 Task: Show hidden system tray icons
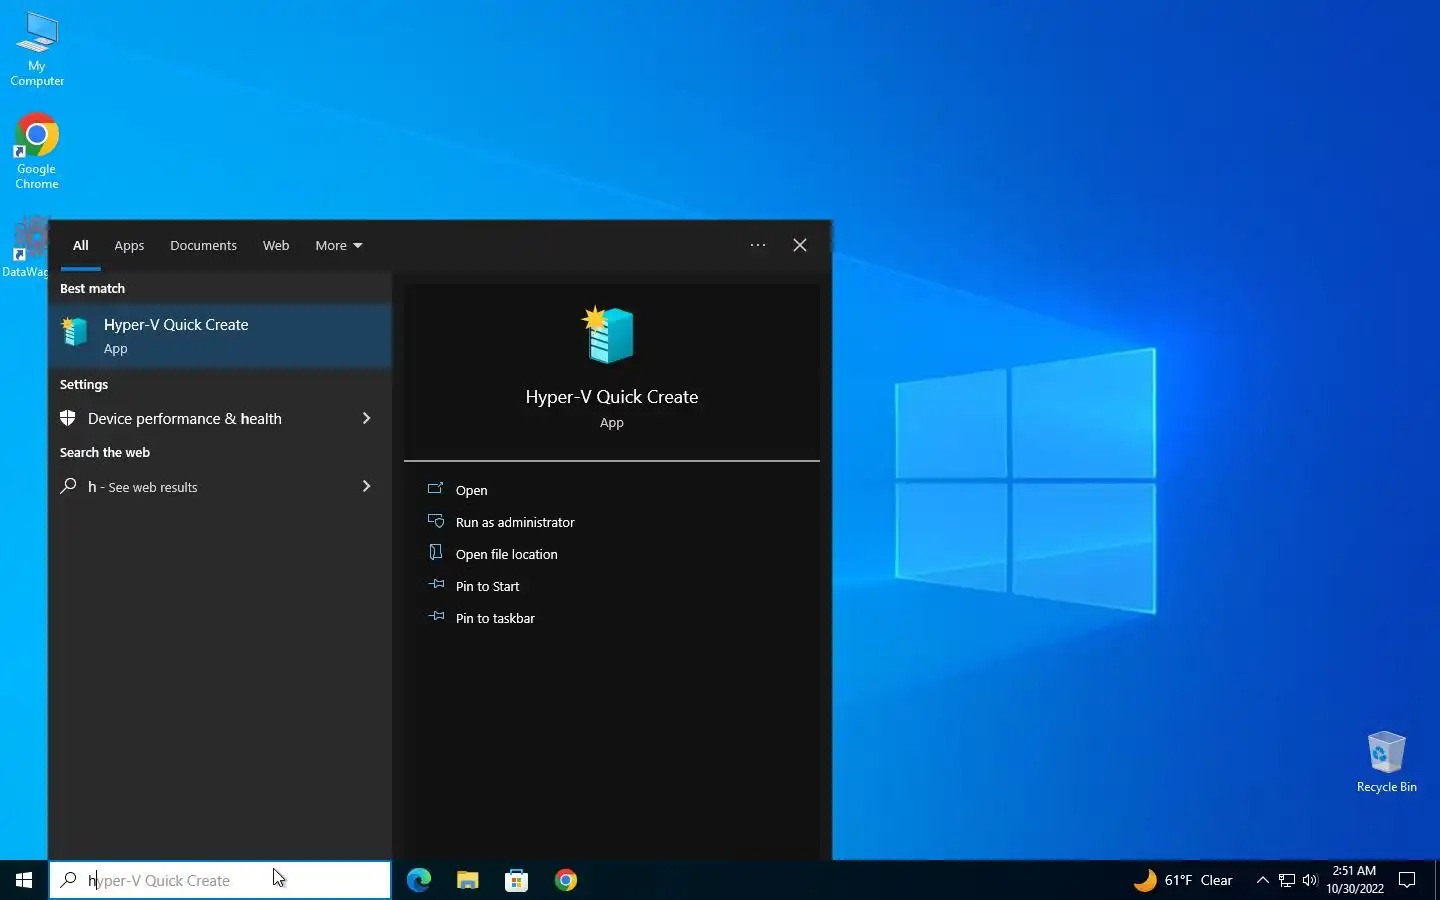point(1262,880)
